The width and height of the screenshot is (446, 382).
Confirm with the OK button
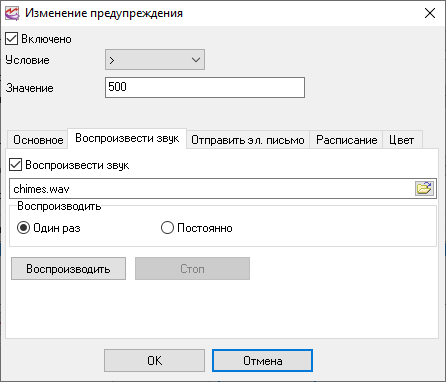coord(154,360)
